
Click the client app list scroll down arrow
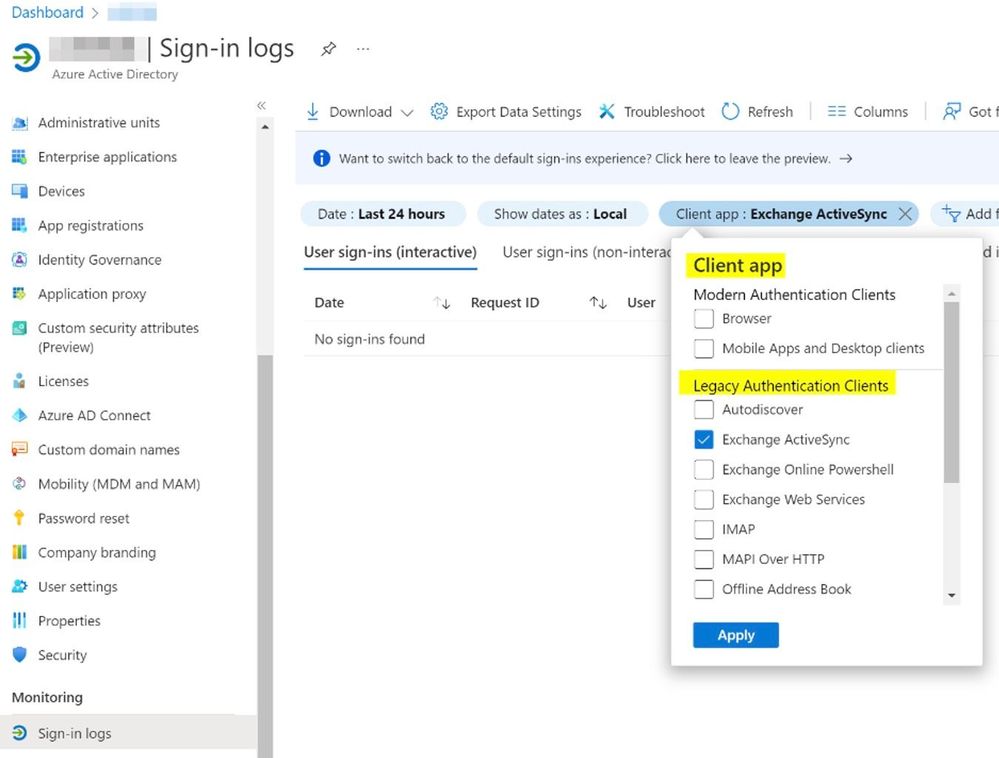click(951, 596)
